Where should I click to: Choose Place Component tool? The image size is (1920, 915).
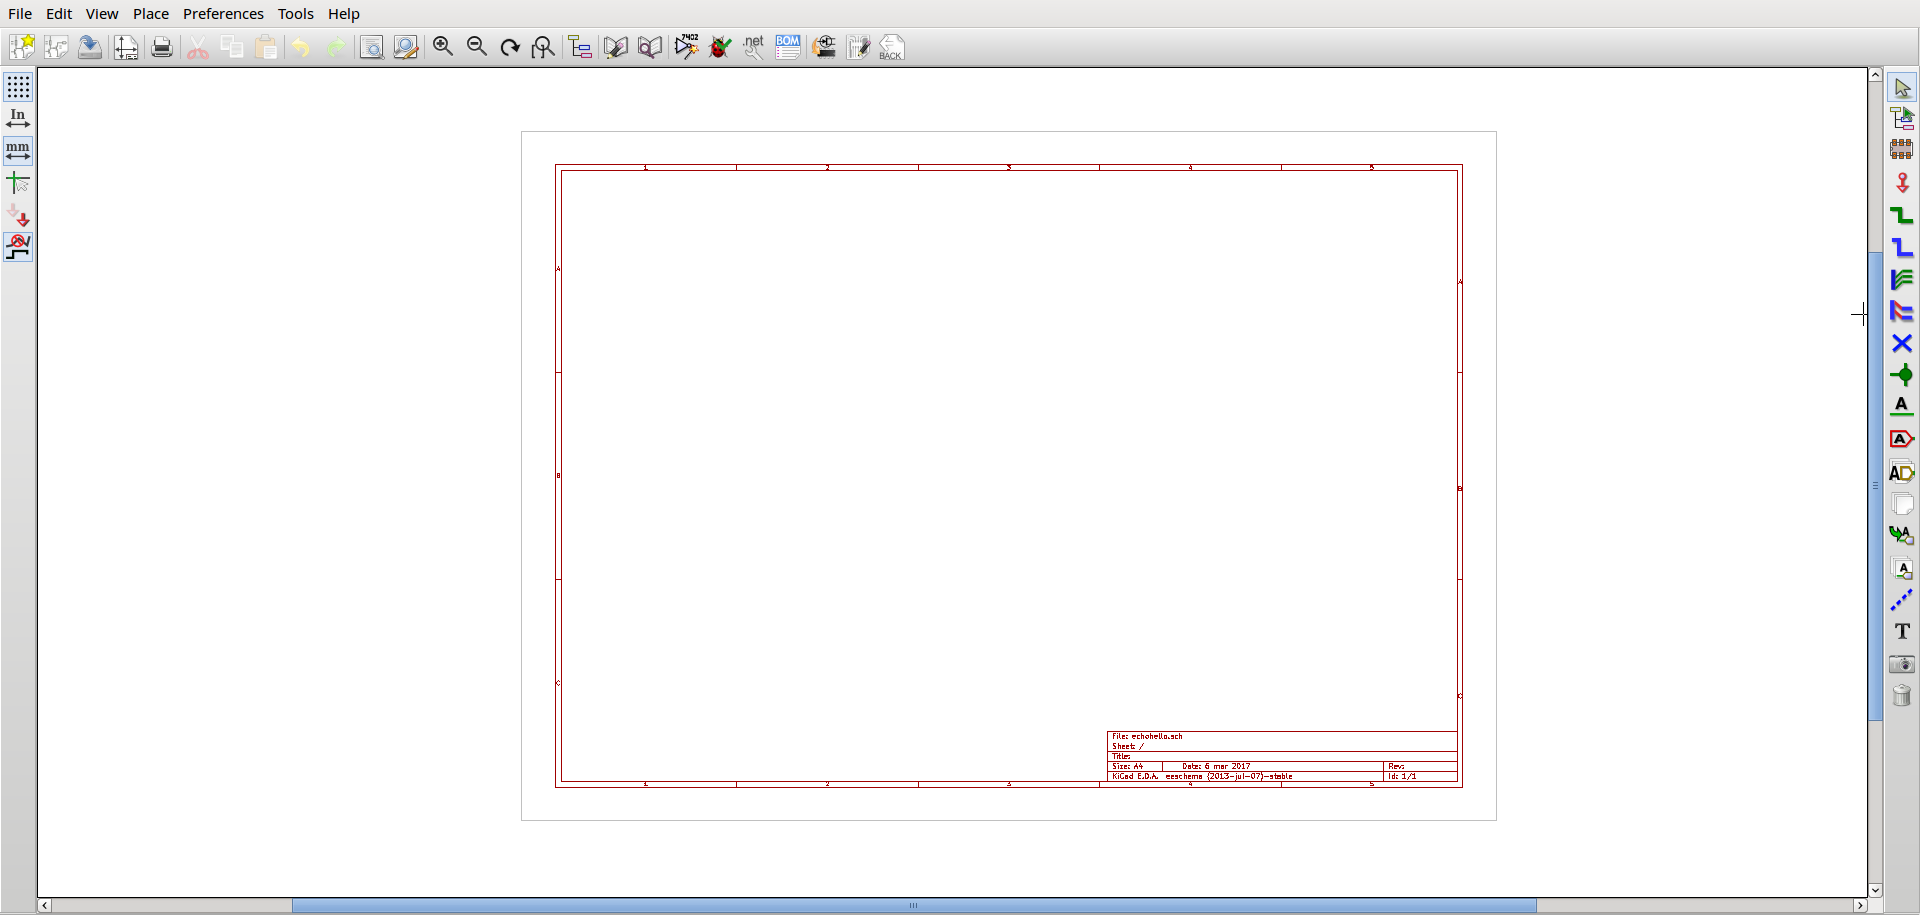click(1902, 150)
